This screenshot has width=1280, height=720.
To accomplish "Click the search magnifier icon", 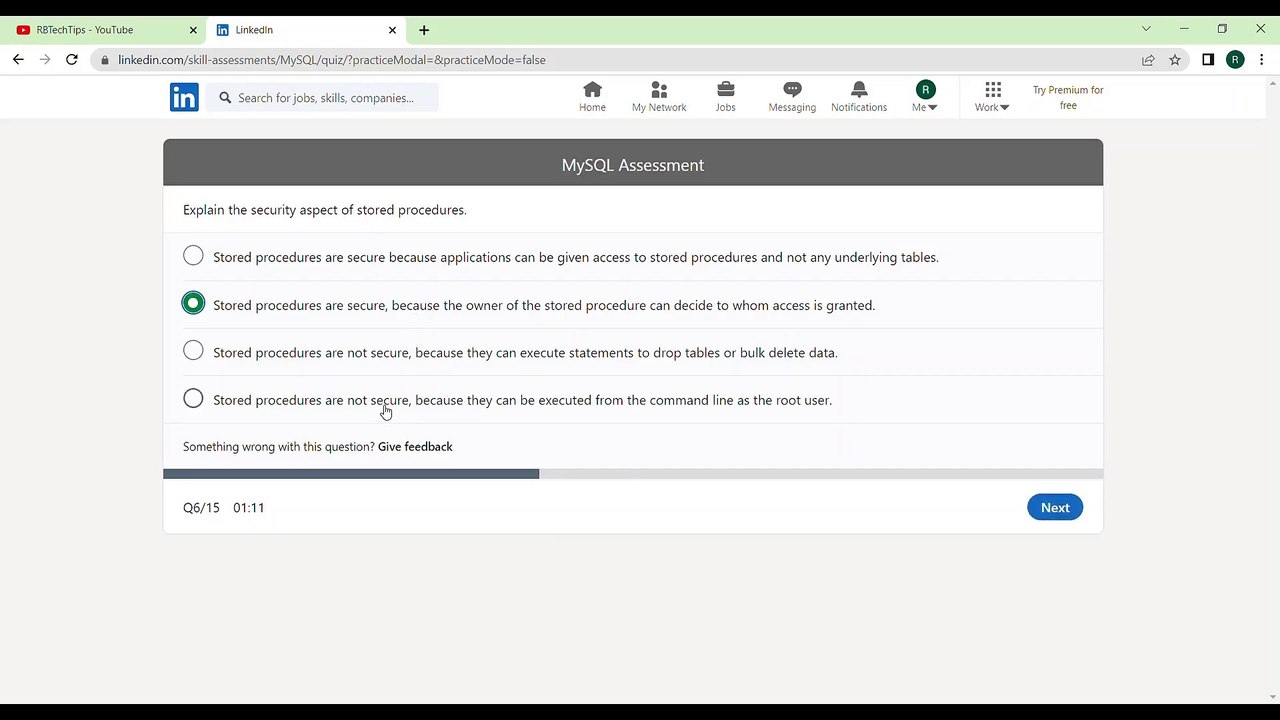I will click(225, 98).
